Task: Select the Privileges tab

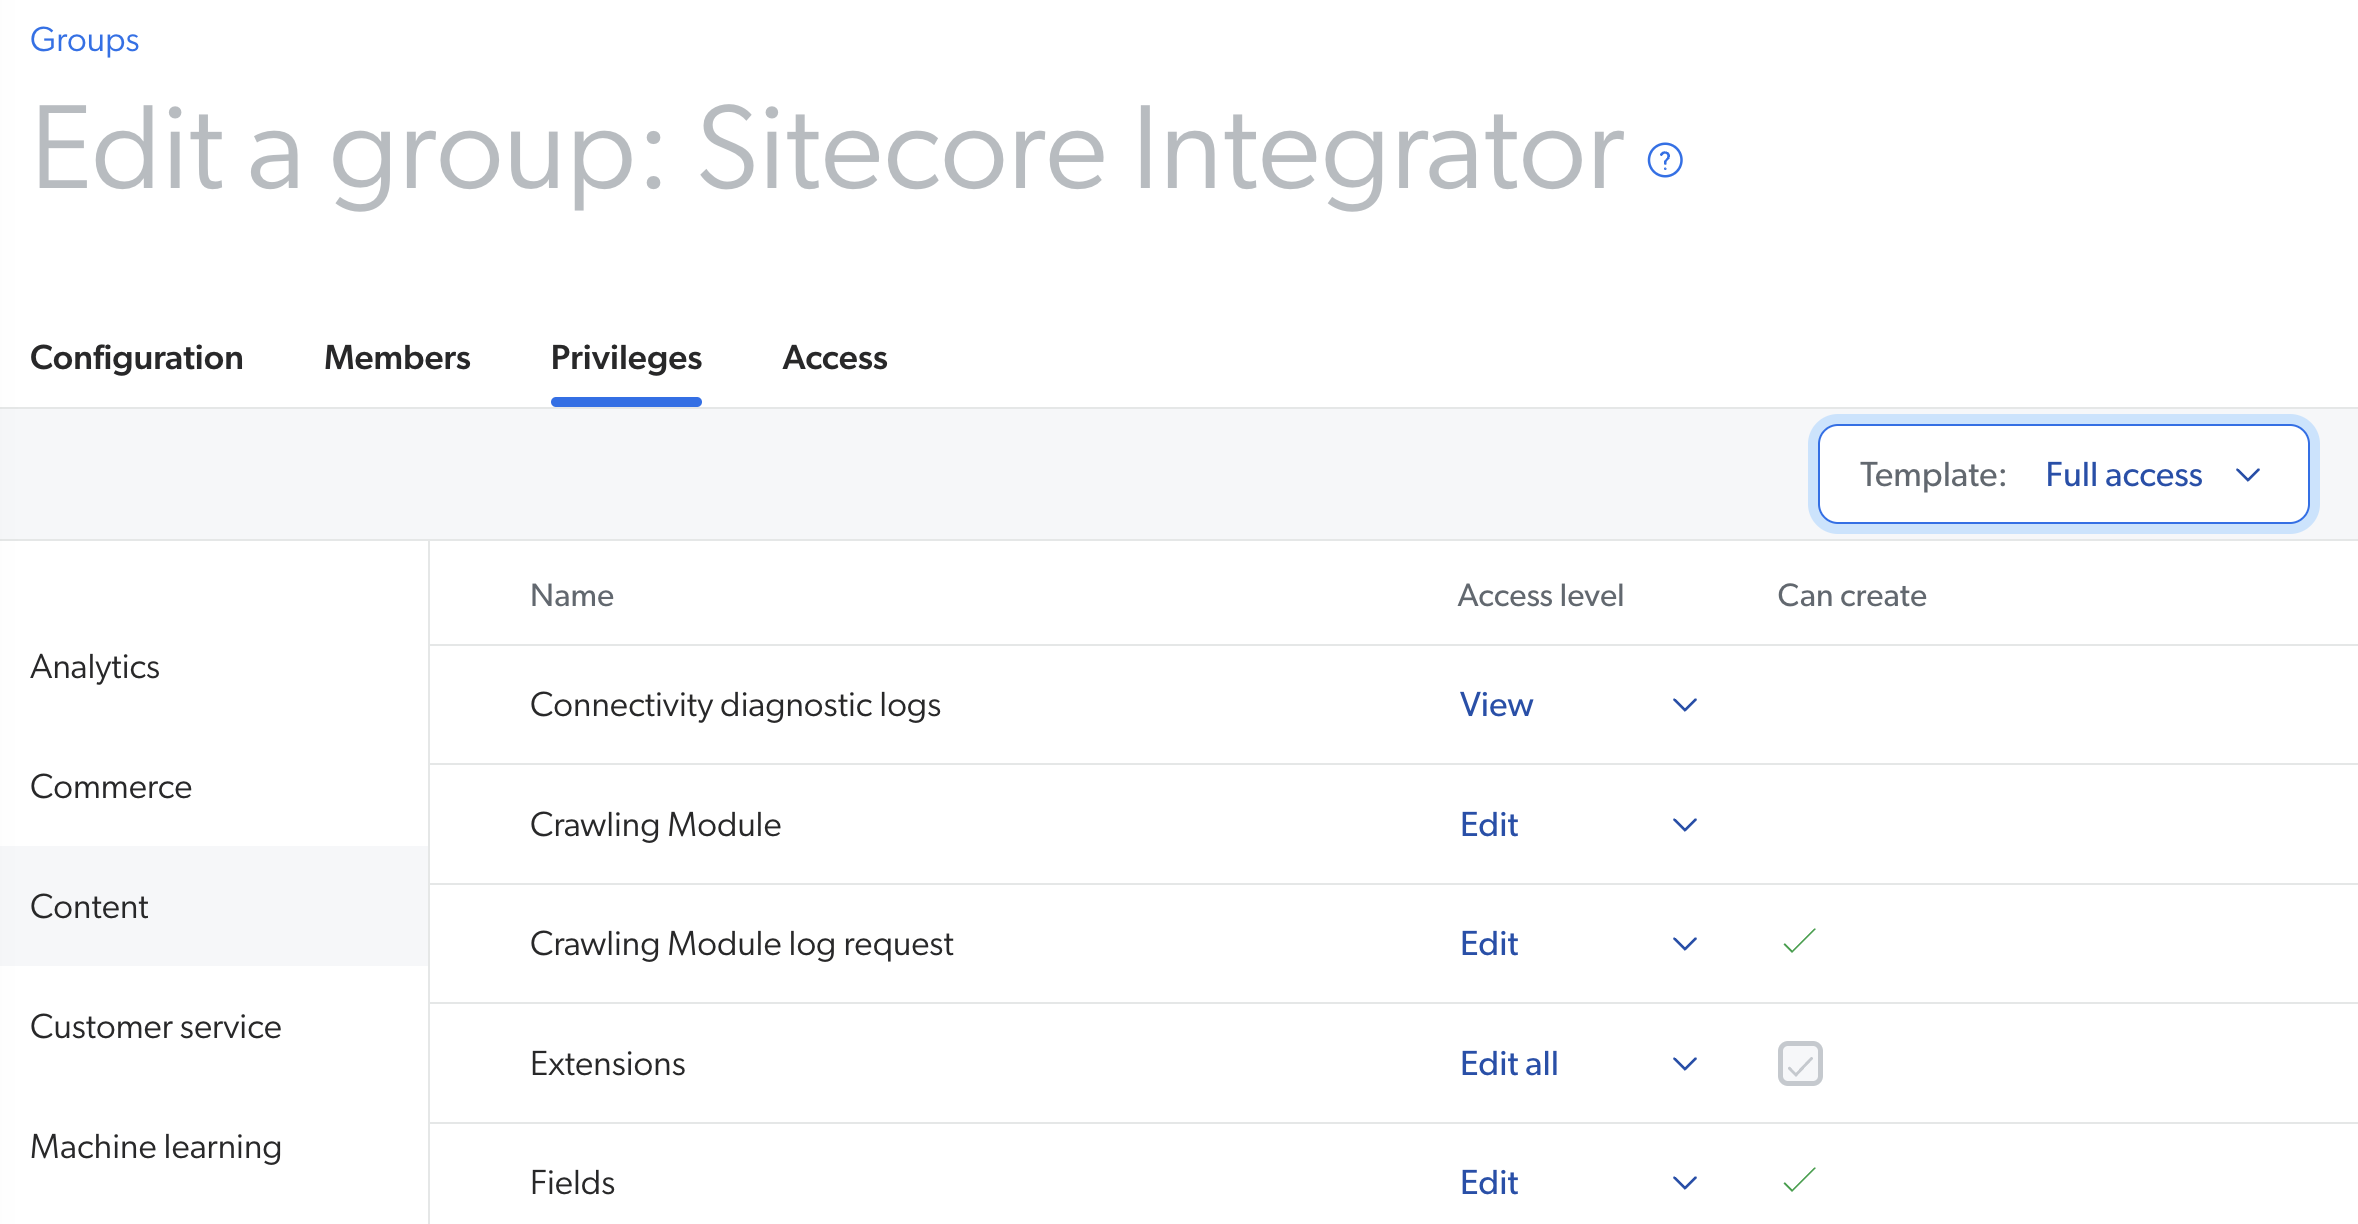Action: tap(626, 357)
